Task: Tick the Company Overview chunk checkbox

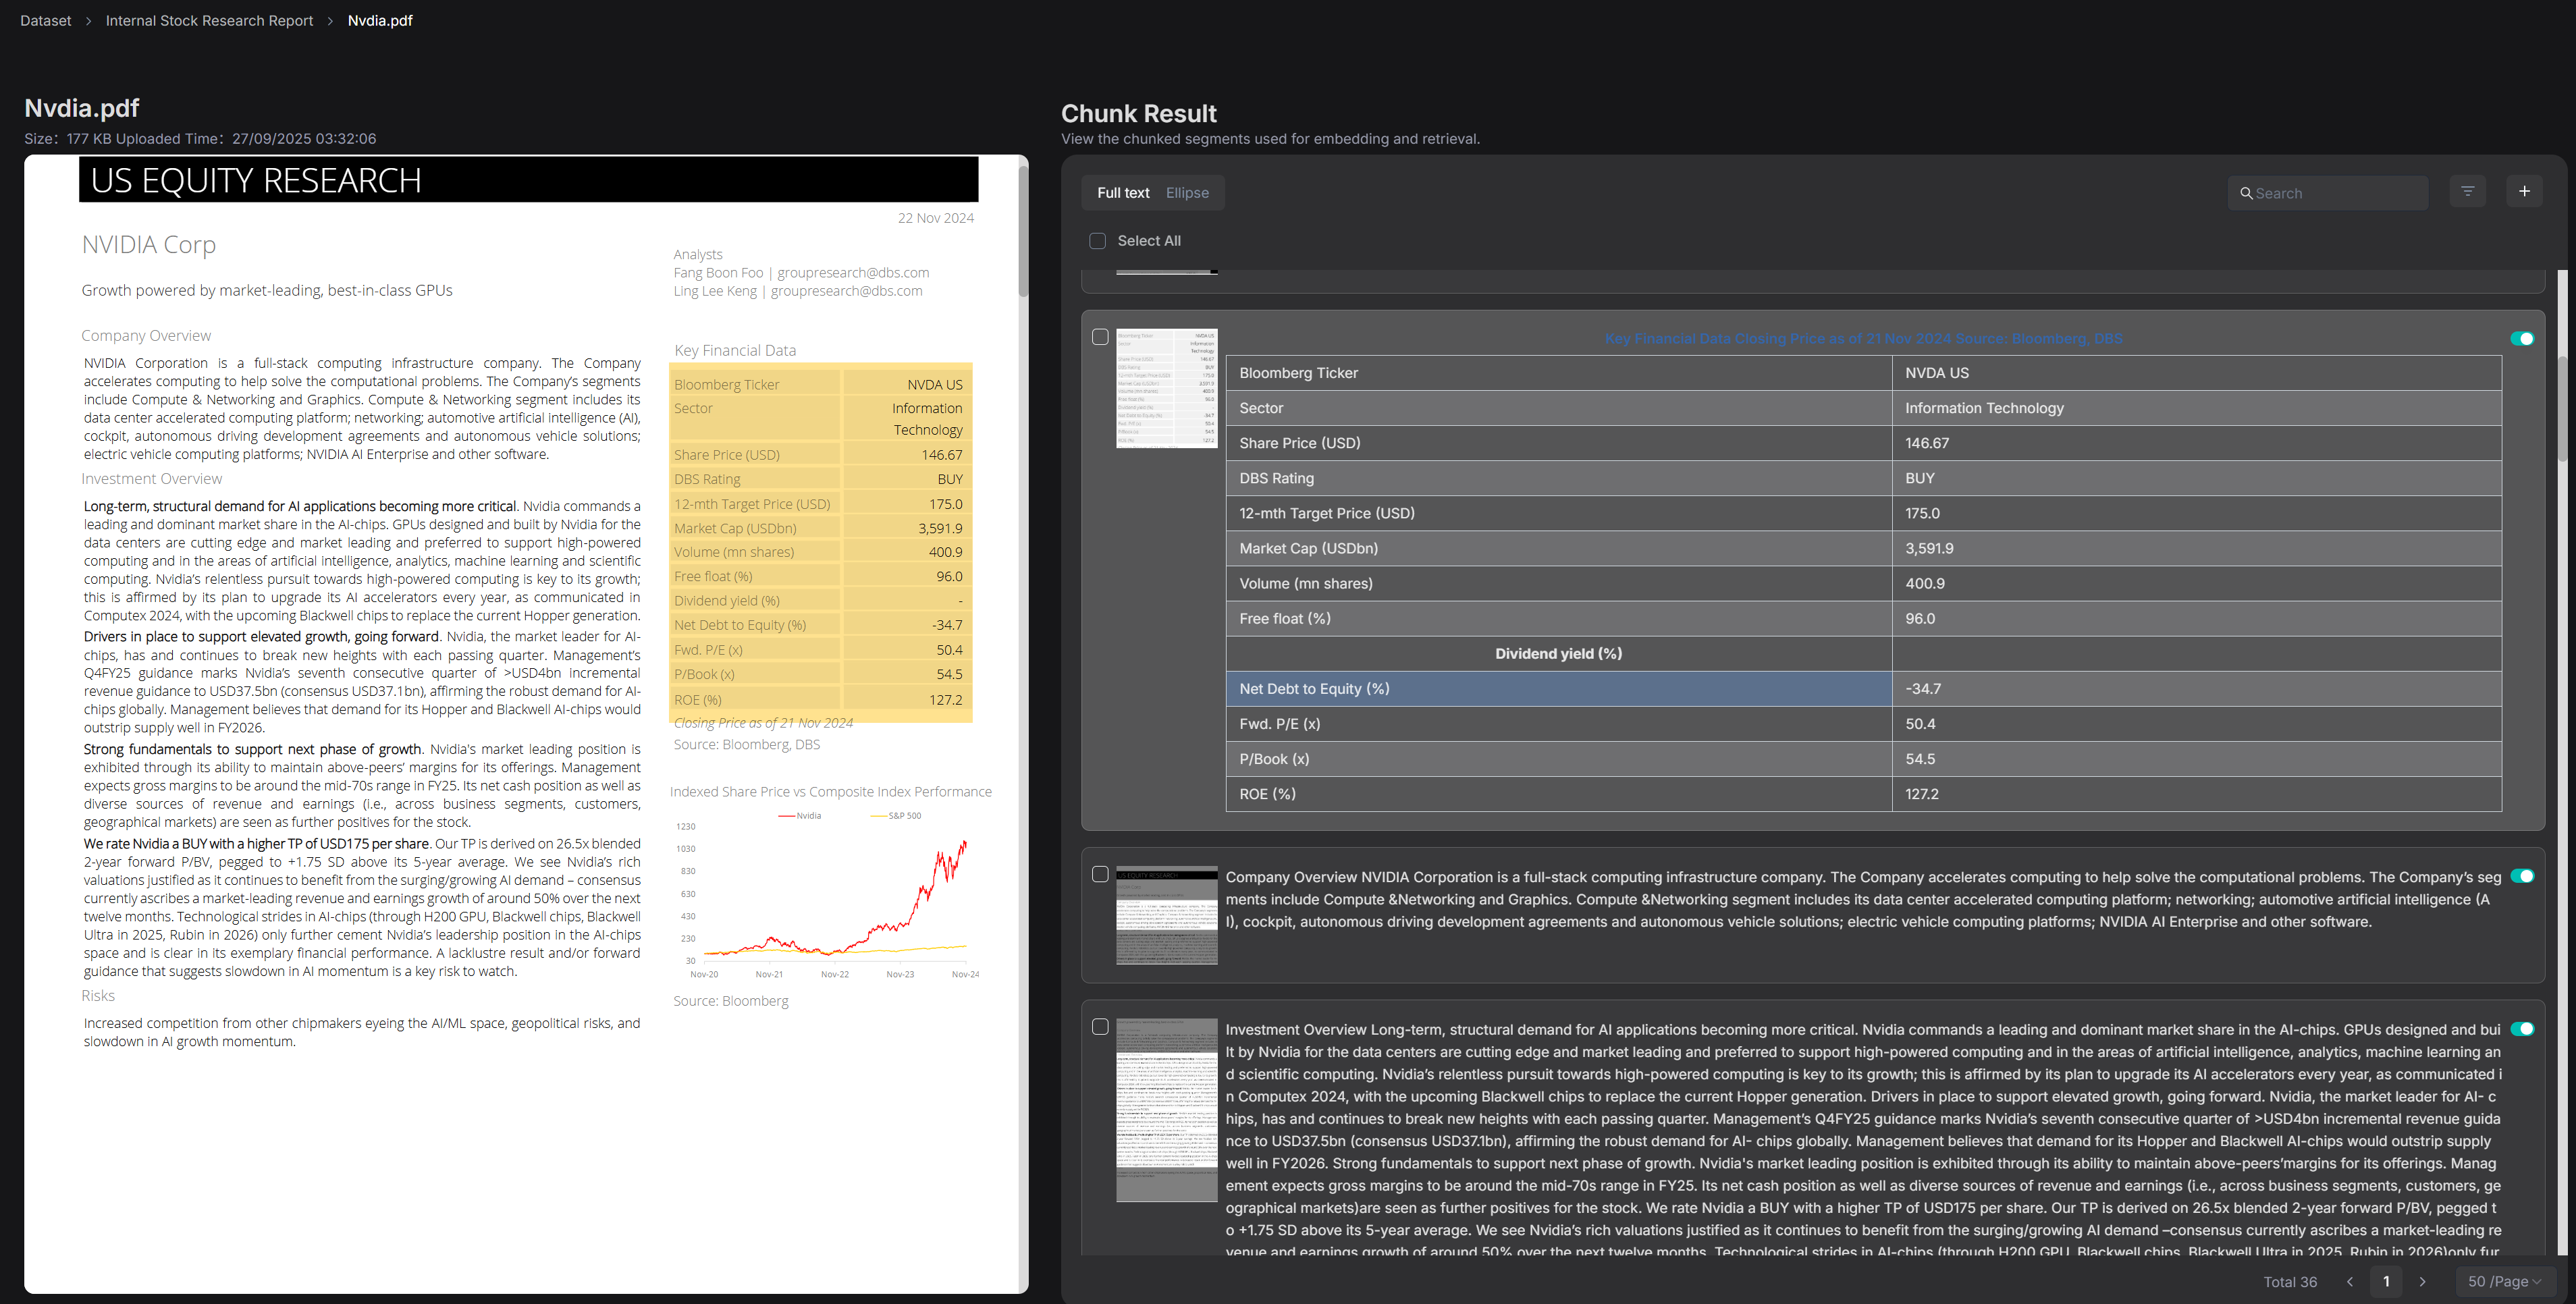Action: [x=1100, y=875]
